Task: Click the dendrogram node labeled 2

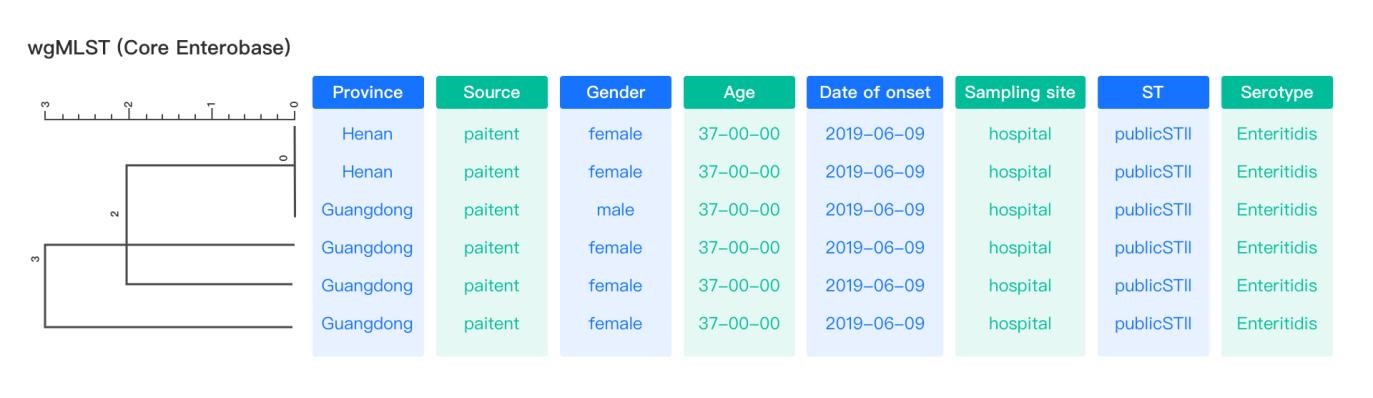Action: coord(114,213)
